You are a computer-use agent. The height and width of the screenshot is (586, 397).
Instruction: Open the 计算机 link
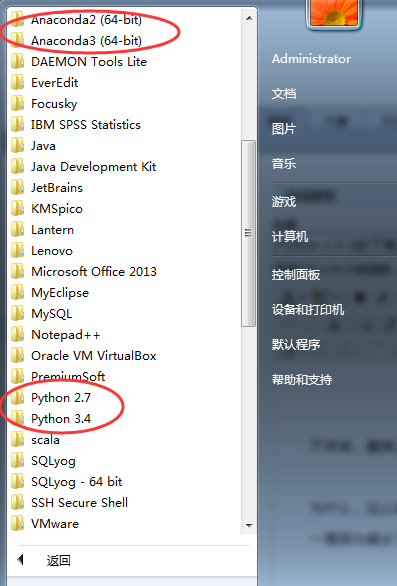click(290, 237)
